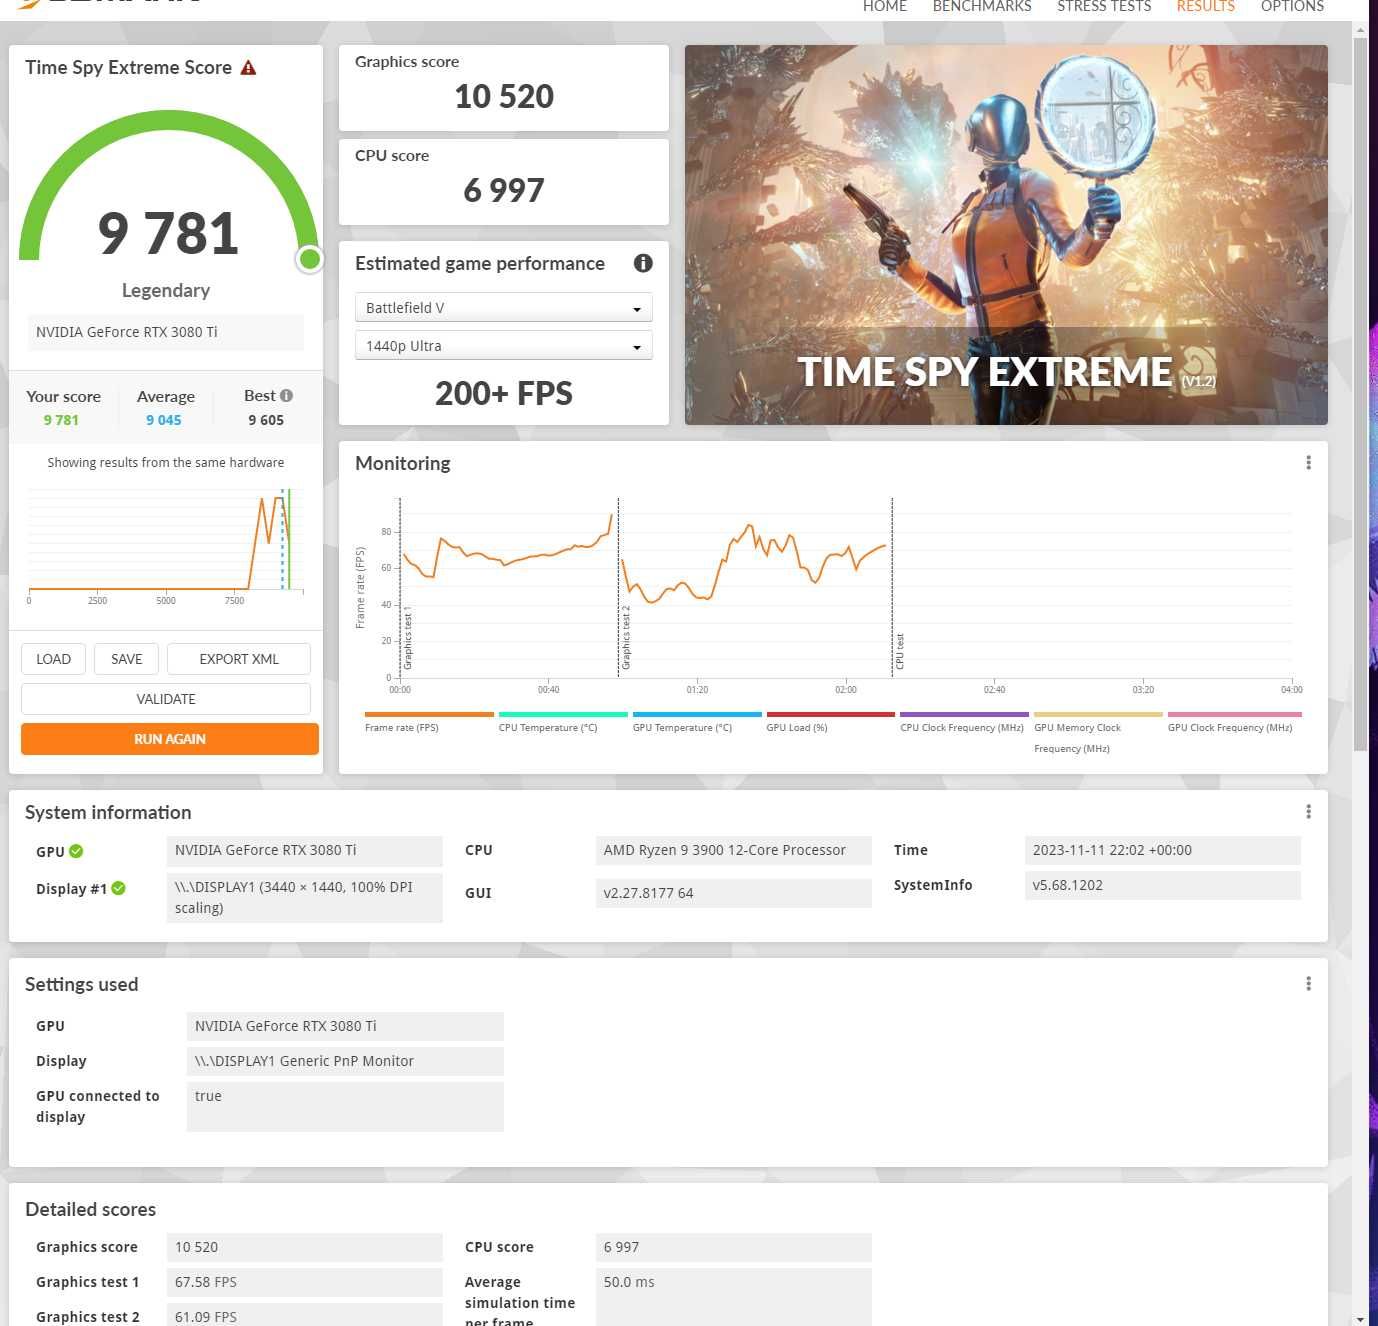
Task: Click the 200+ FPS estimate
Action: (x=504, y=393)
